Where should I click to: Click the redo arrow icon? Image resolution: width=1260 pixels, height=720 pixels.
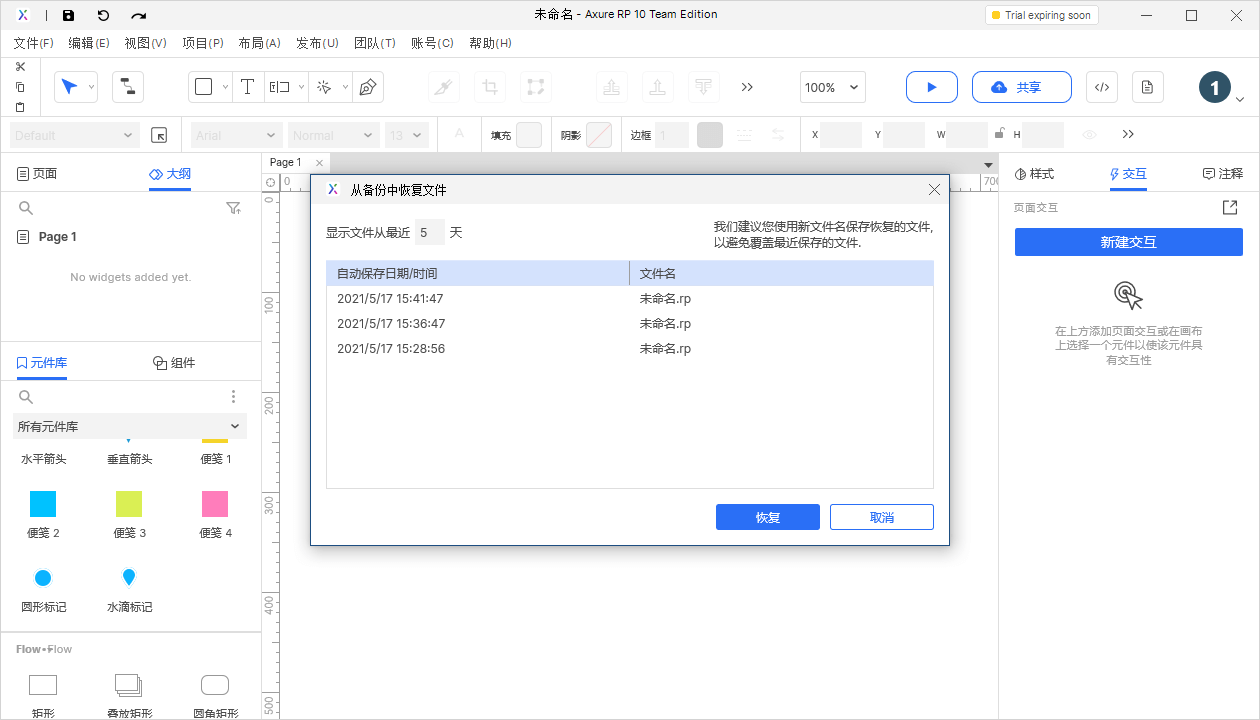pos(139,15)
